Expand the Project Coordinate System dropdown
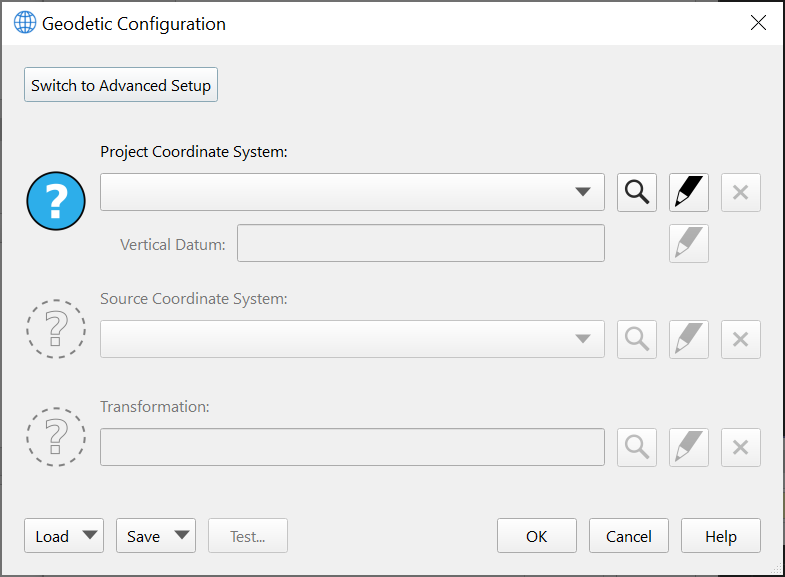This screenshot has height=577, width=785. click(583, 192)
